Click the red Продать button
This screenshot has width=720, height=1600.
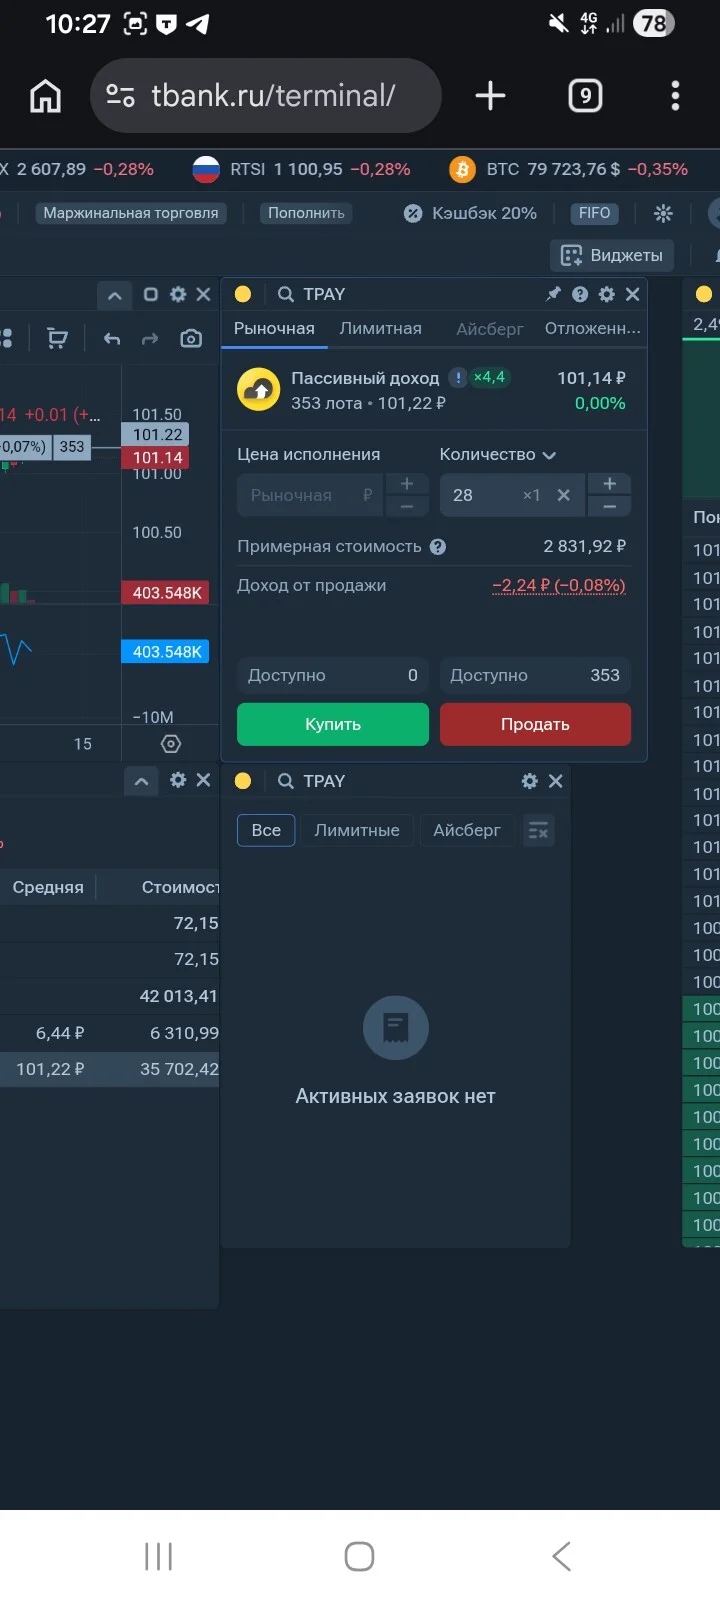(x=535, y=724)
